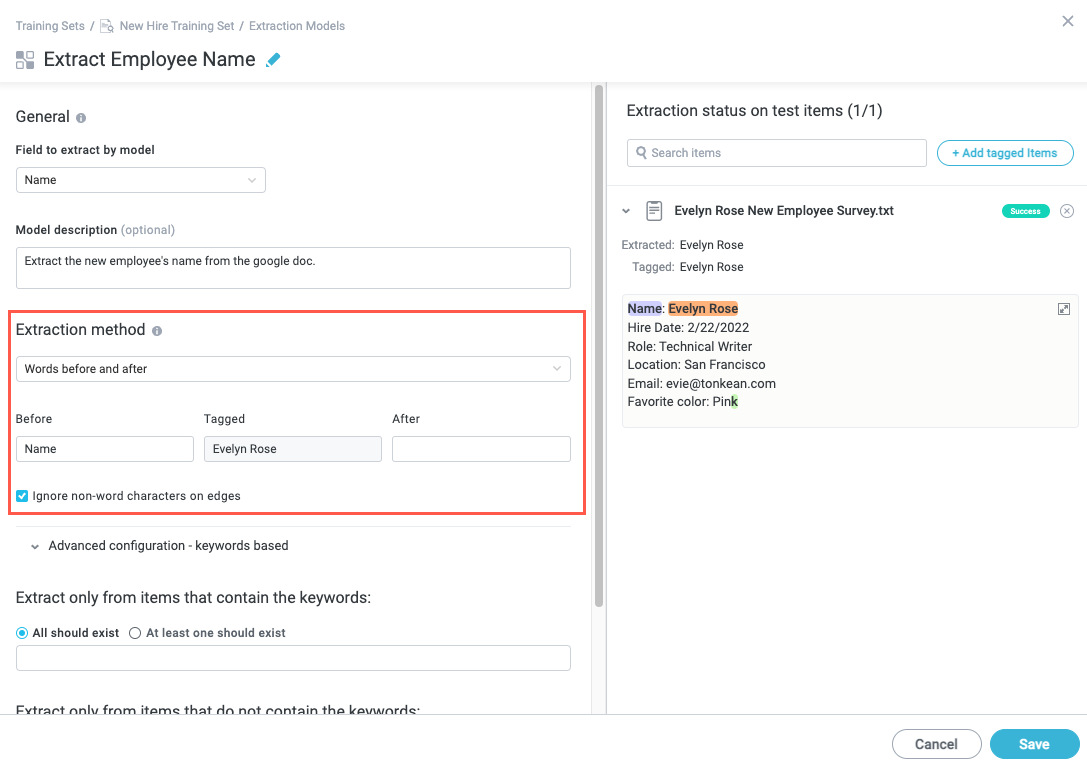This screenshot has height=770, width=1087.
Task: Choose At least one should exist option
Action: (x=135, y=632)
